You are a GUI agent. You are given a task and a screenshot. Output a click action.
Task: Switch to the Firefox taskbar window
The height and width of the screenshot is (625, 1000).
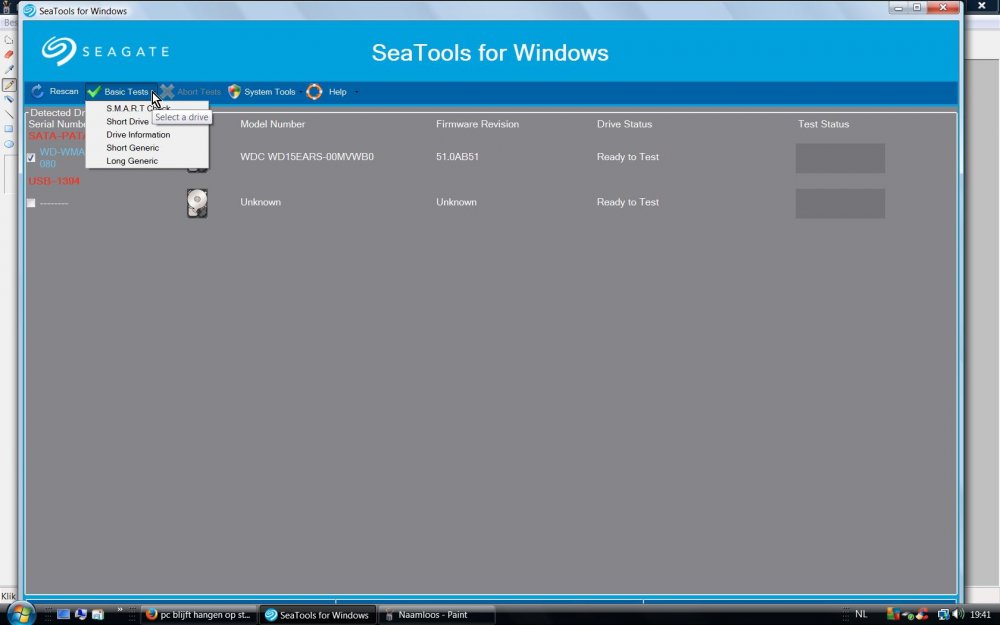coord(198,615)
